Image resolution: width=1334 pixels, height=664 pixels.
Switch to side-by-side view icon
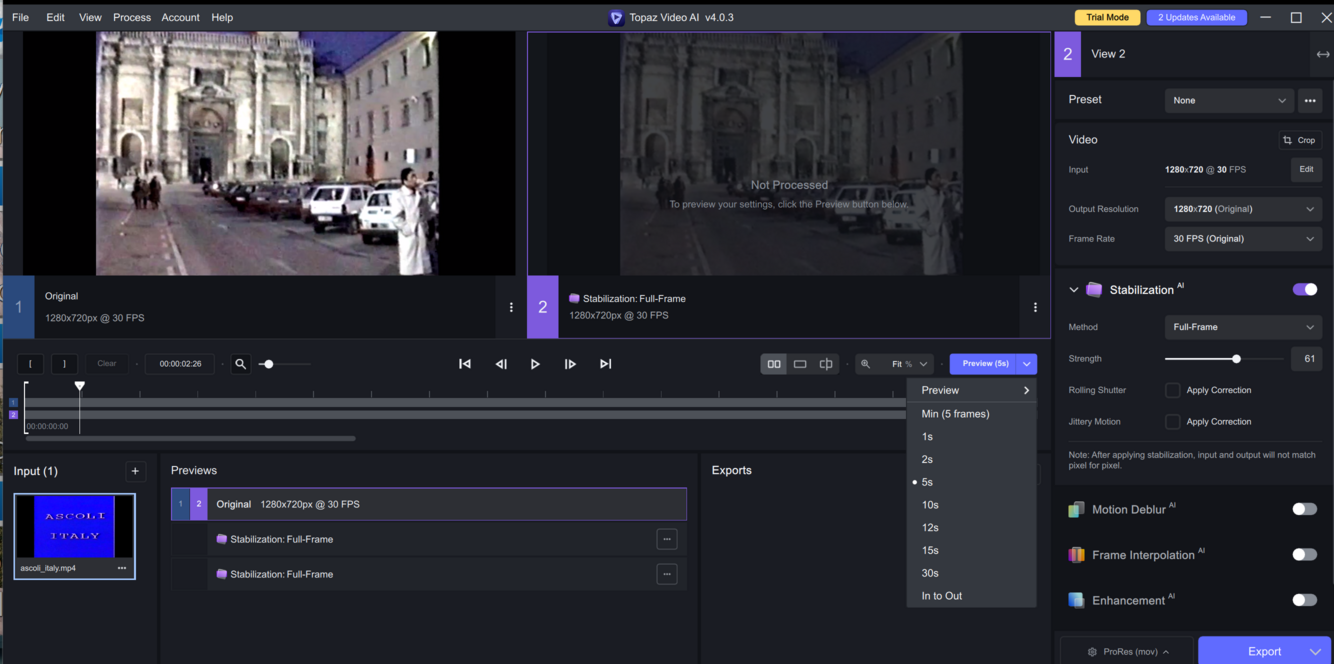click(774, 364)
